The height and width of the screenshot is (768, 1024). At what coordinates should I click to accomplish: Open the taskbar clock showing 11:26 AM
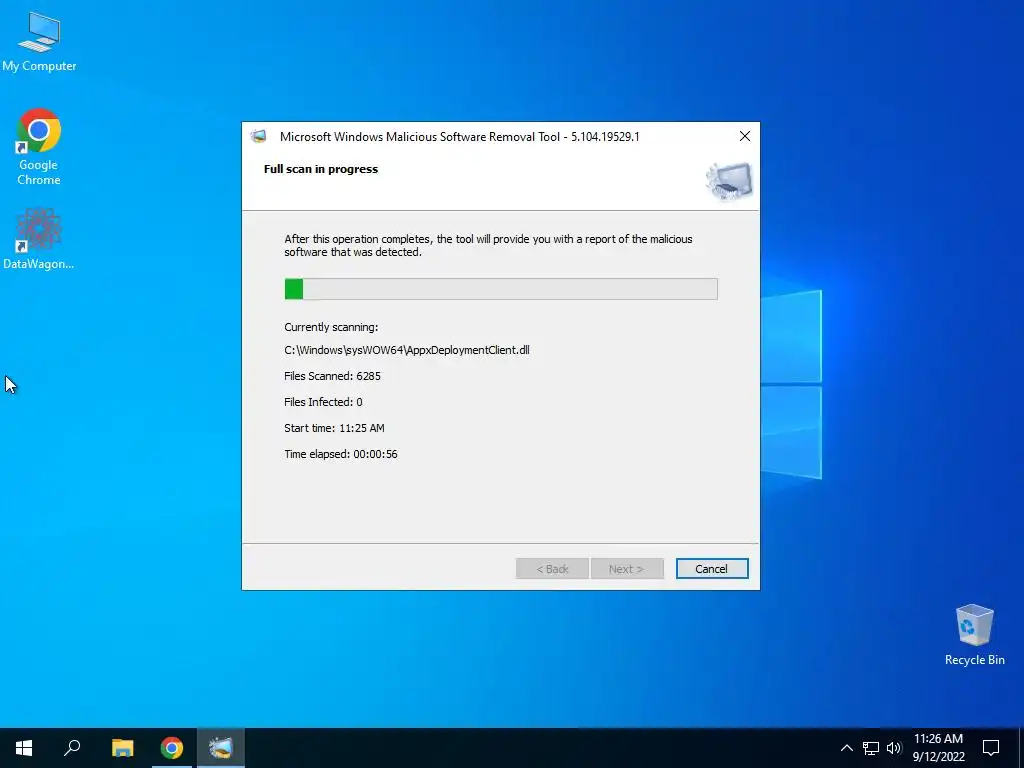coord(938,748)
